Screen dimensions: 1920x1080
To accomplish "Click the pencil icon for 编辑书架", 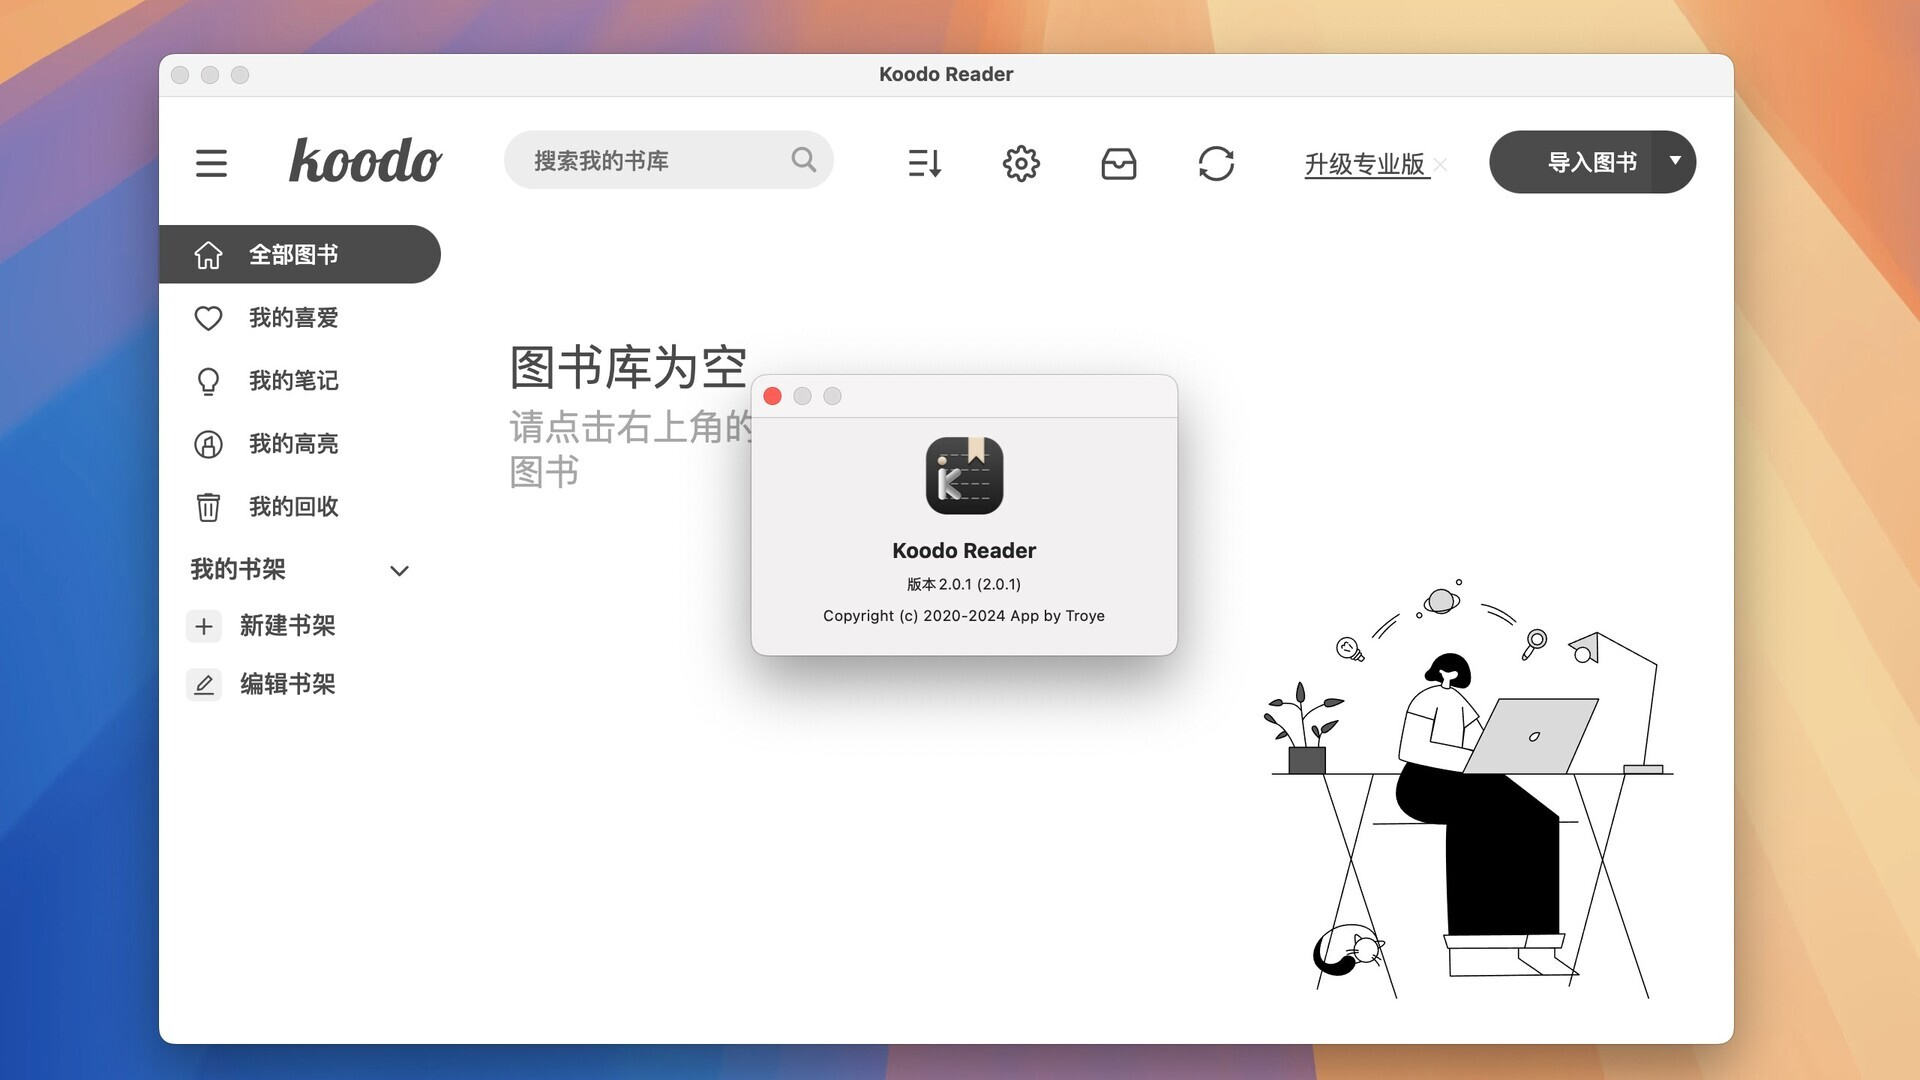I will pyautogui.click(x=204, y=685).
